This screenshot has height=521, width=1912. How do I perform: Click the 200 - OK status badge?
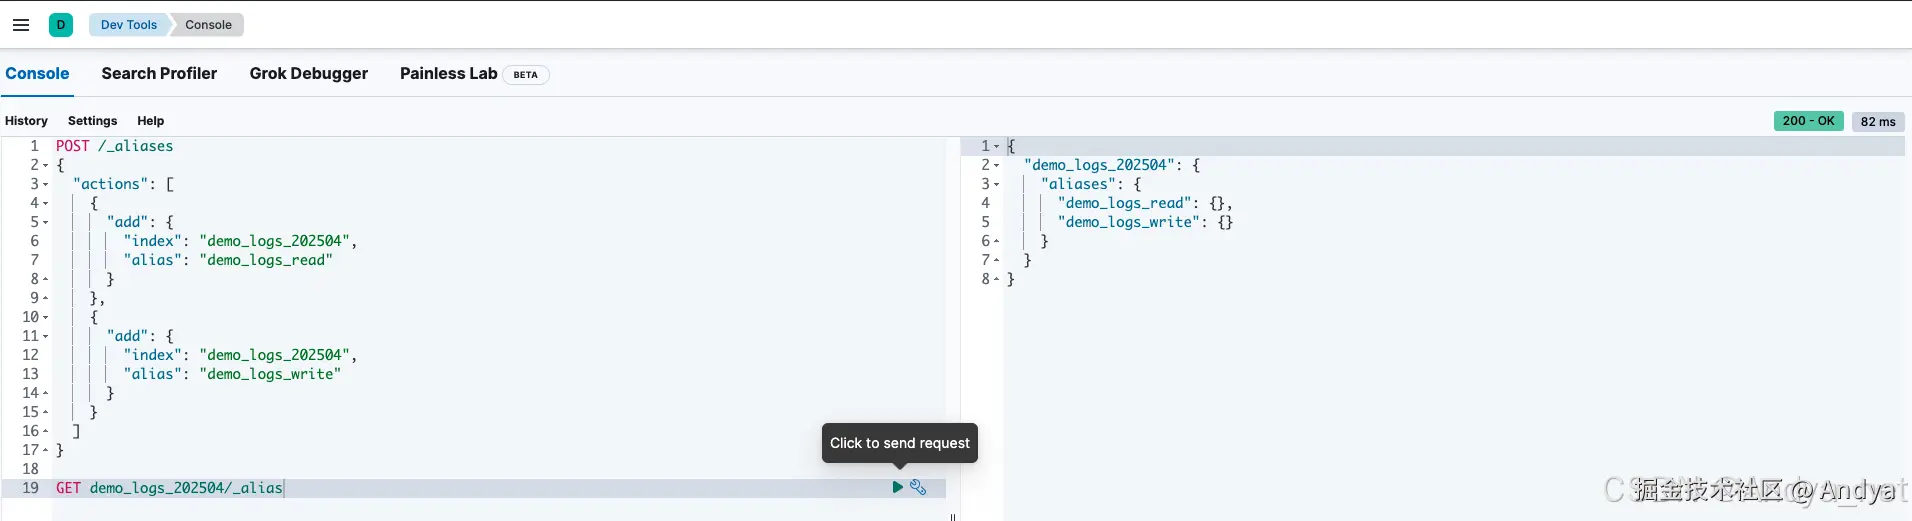[x=1808, y=121]
